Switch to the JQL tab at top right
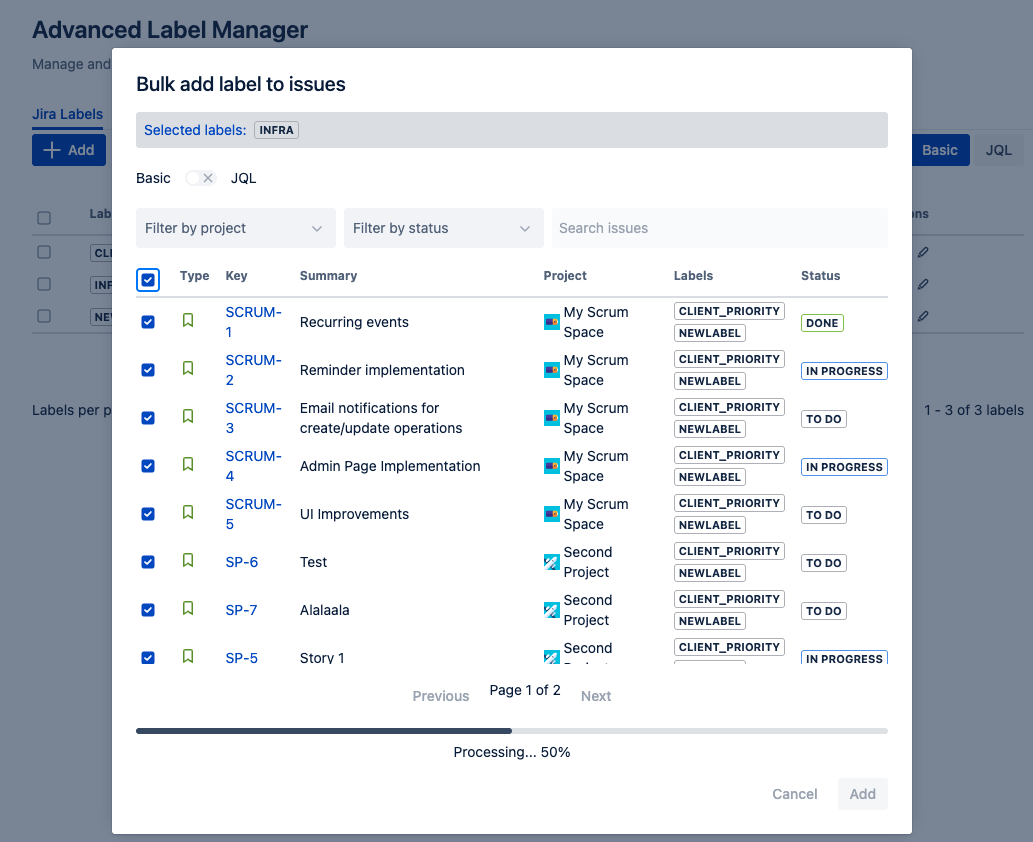This screenshot has width=1033, height=842. coord(998,150)
